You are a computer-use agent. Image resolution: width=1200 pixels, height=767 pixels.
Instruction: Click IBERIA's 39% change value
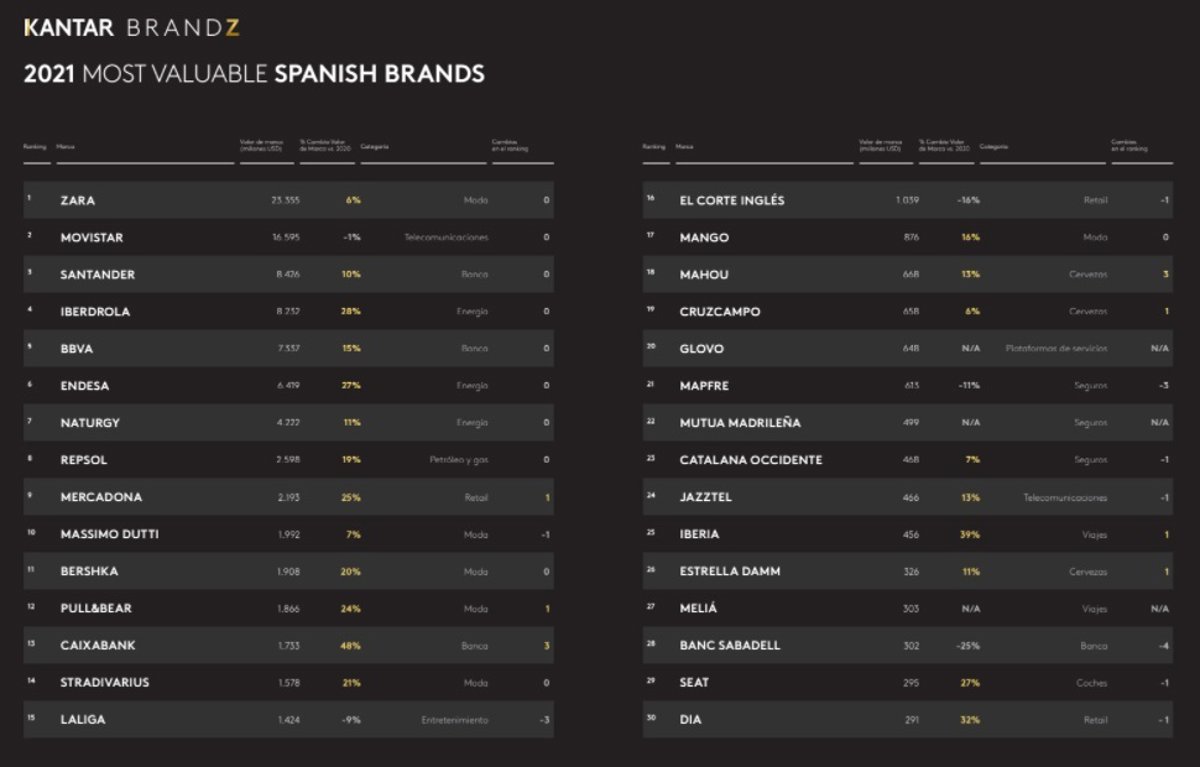click(969, 535)
